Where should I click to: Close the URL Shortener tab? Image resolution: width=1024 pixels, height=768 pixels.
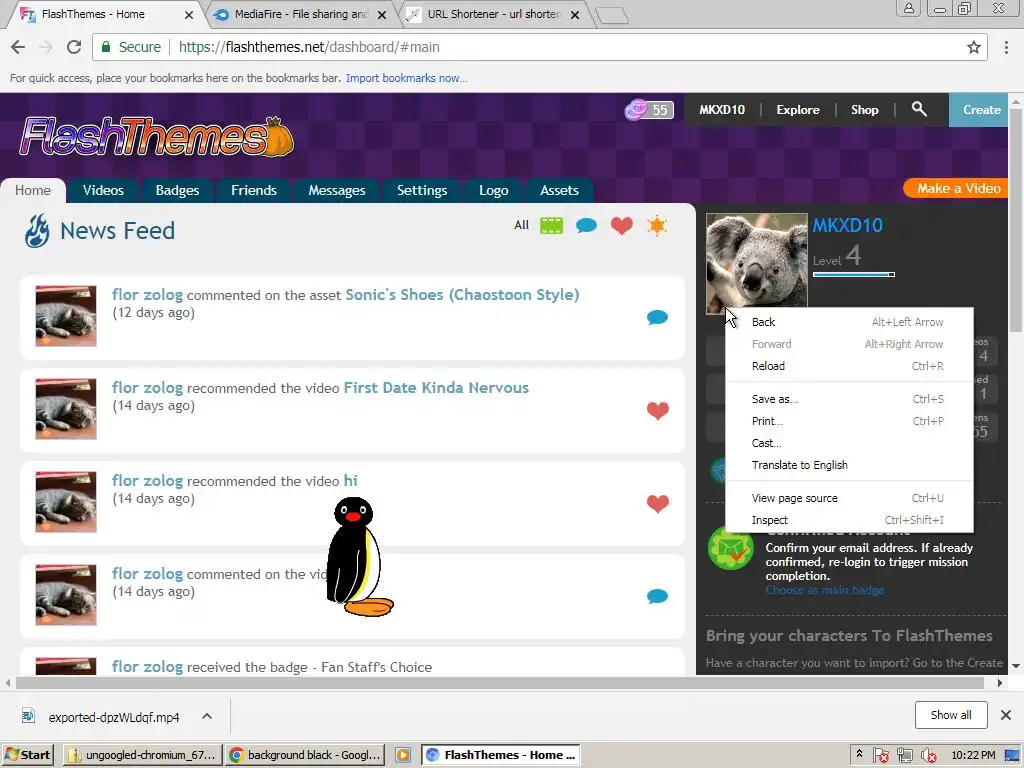tap(575, 14)
